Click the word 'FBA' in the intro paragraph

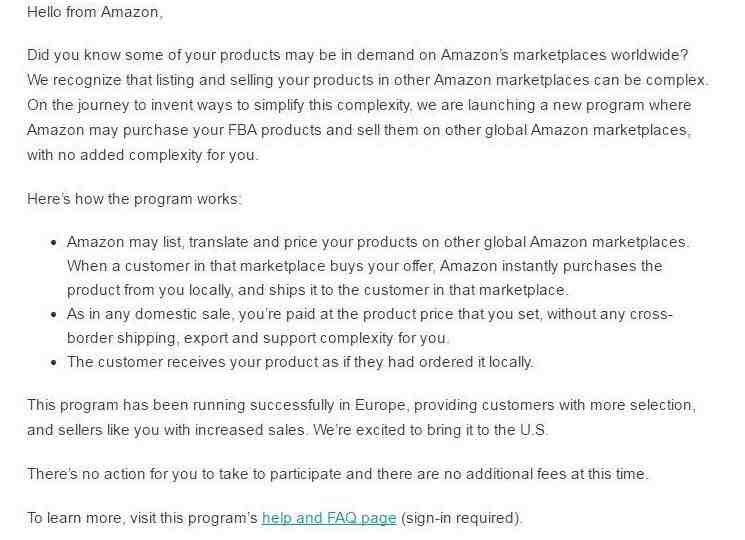pos(242,130)
